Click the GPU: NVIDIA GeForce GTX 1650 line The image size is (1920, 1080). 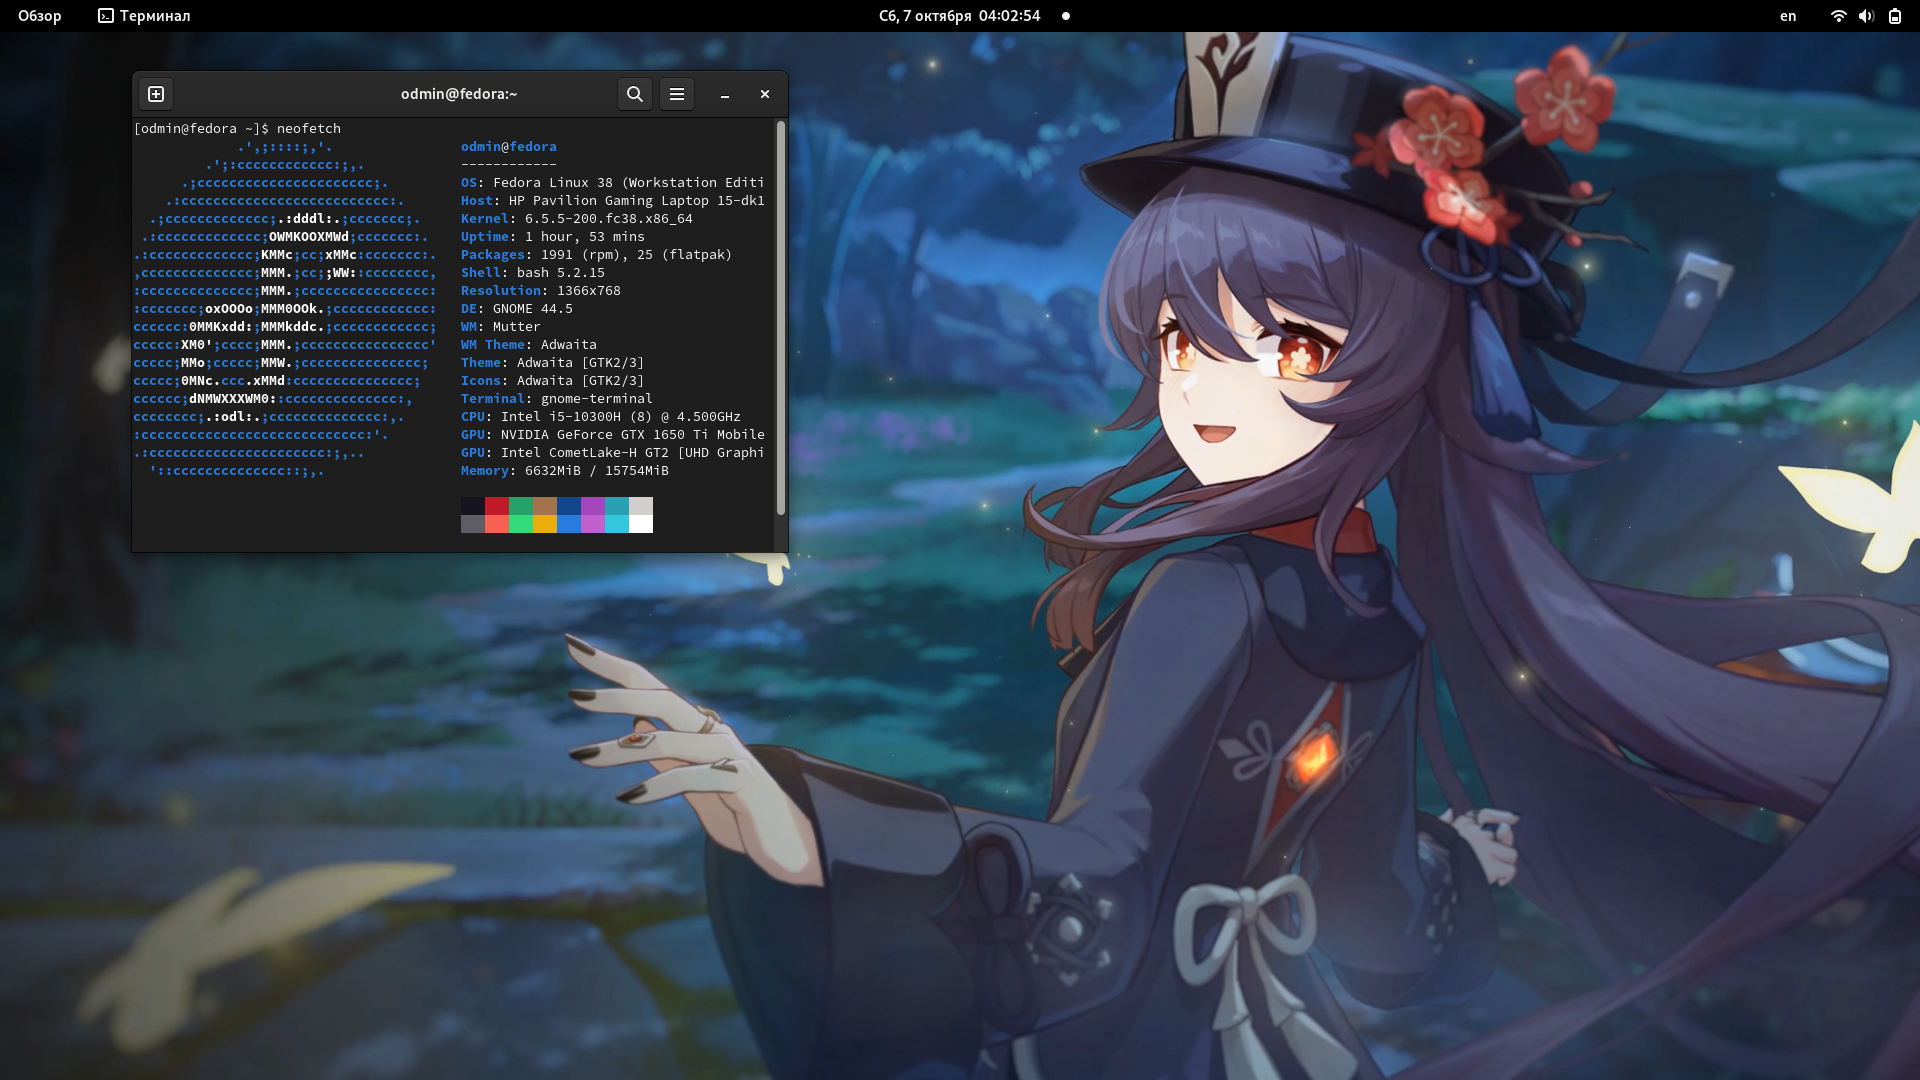pyautogui.click(x=612, y=435)
